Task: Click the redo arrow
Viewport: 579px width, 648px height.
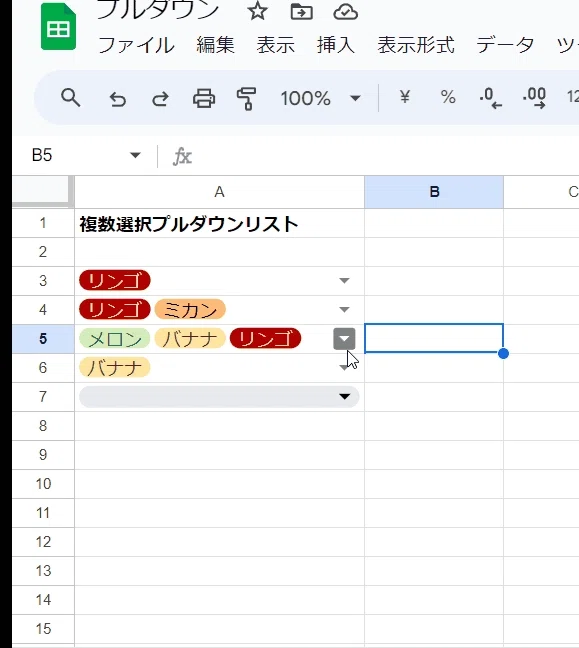Action: [160, 99]
